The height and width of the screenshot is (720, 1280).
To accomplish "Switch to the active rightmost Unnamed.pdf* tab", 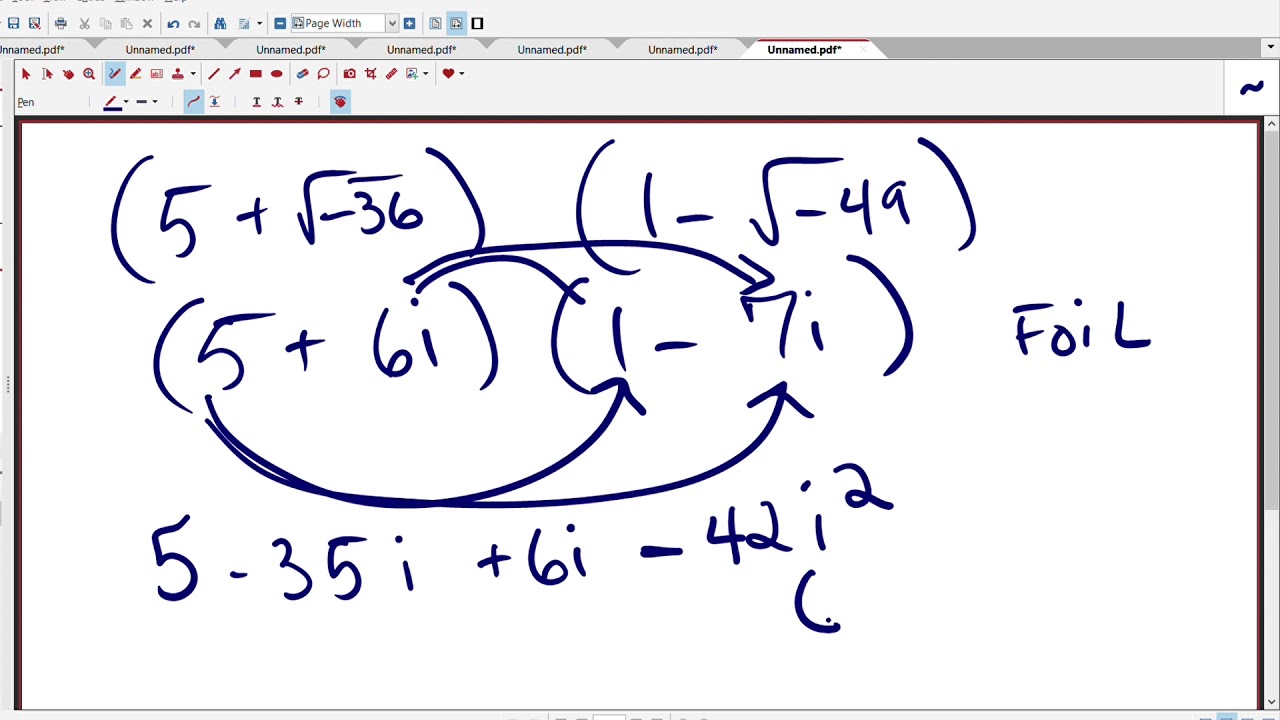I will tap(804, 49).
